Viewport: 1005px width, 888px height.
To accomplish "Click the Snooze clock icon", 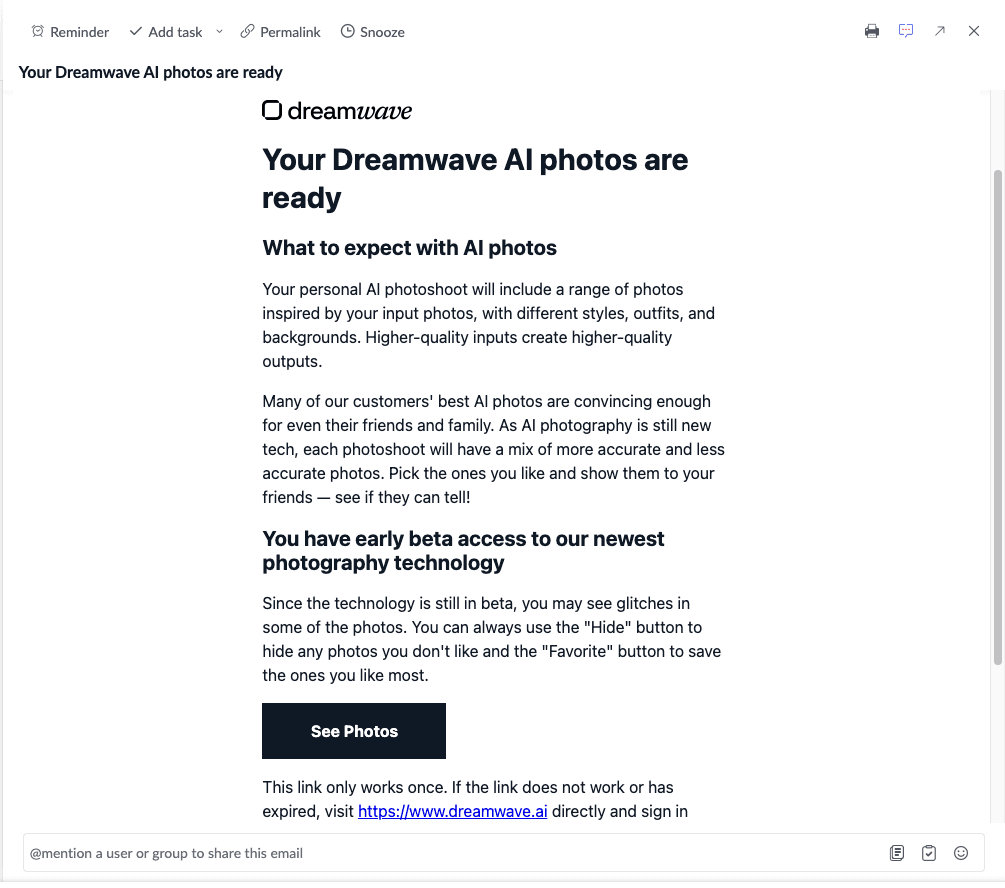I will click(x=349, y=31).
